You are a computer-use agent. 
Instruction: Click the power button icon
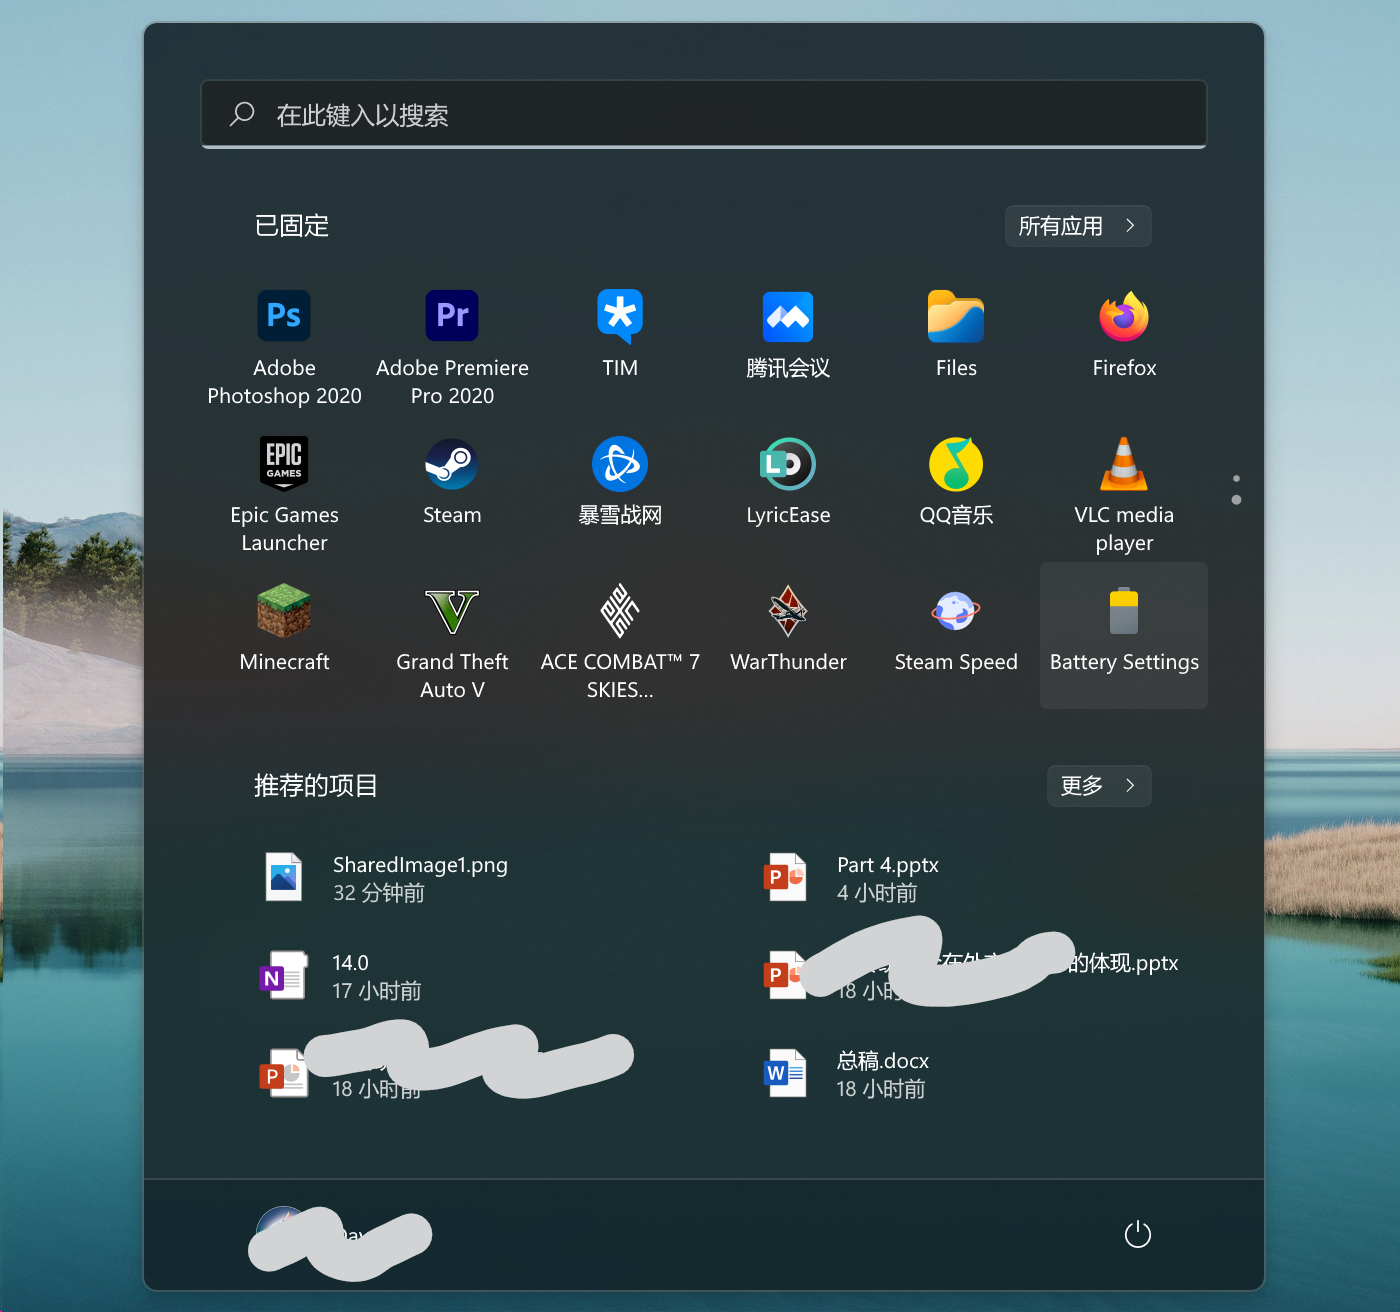[1138, 1235]
